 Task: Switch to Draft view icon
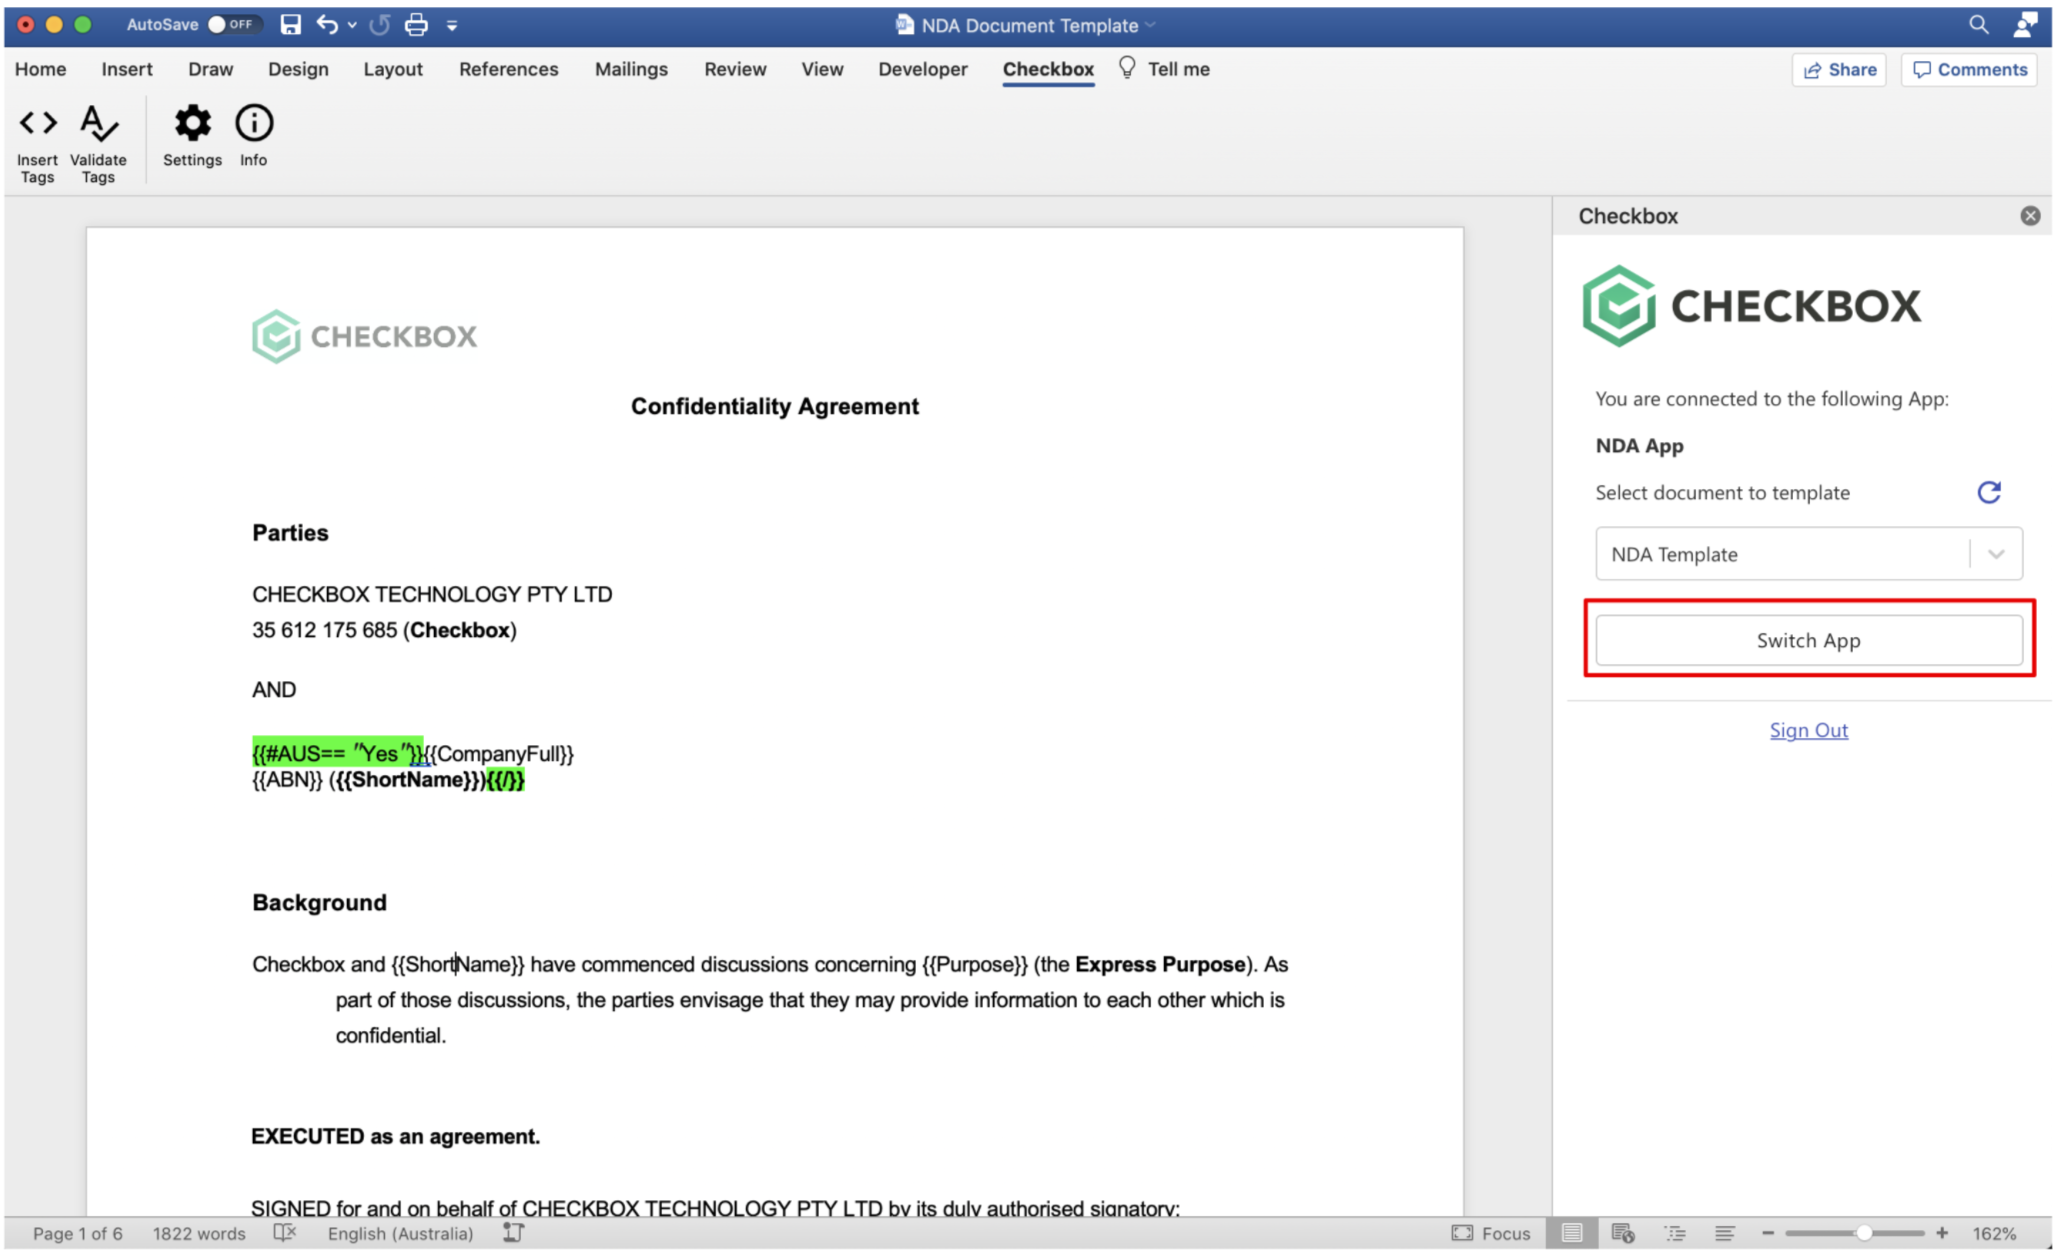point(1725,1233)
